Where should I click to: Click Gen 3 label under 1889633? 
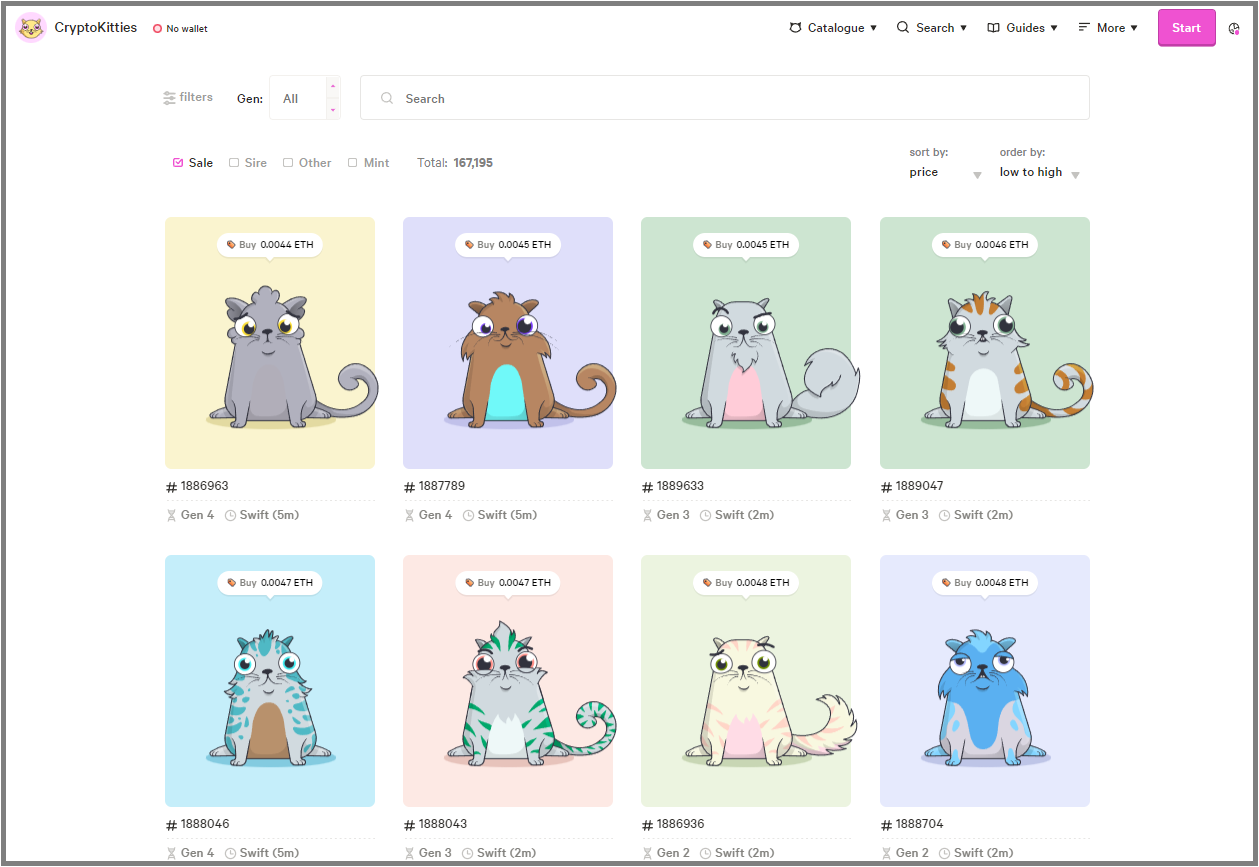click(x=673, y=515)
